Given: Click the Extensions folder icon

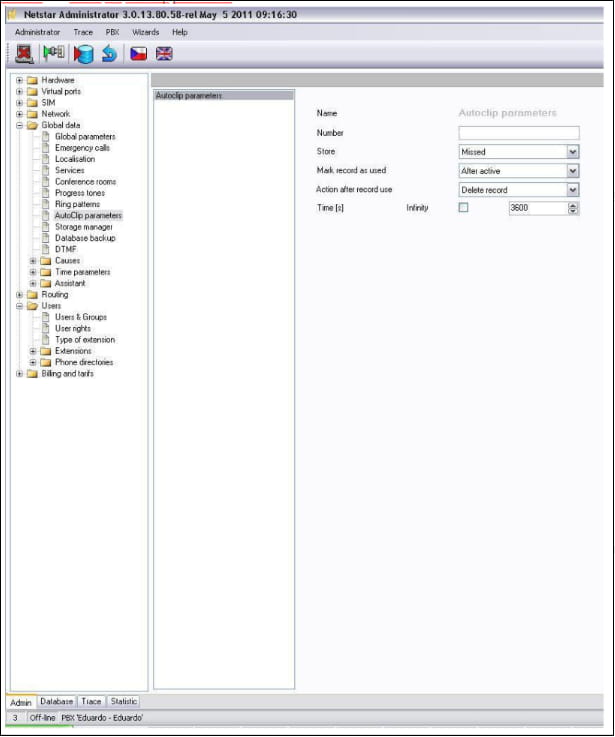Looking at the screenshot, I should 46,351.
